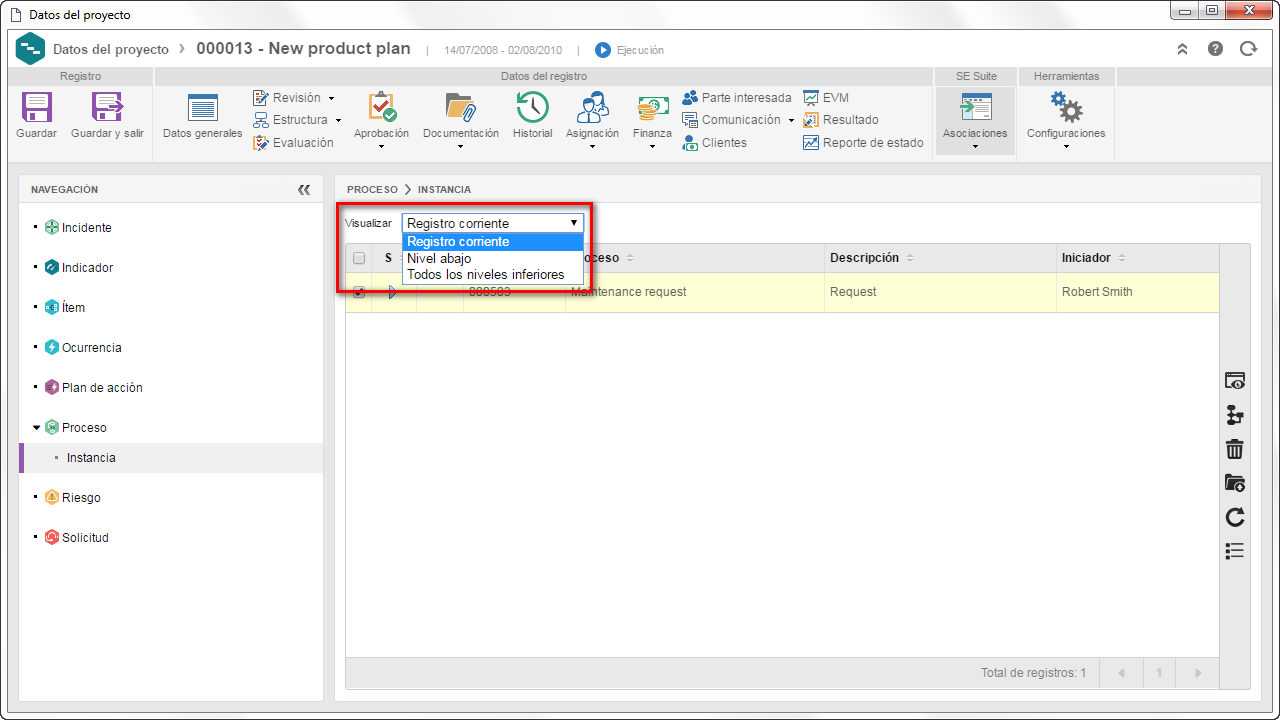
Task: Select Instancia under Proceso
Action: click(x=91, y=458)
